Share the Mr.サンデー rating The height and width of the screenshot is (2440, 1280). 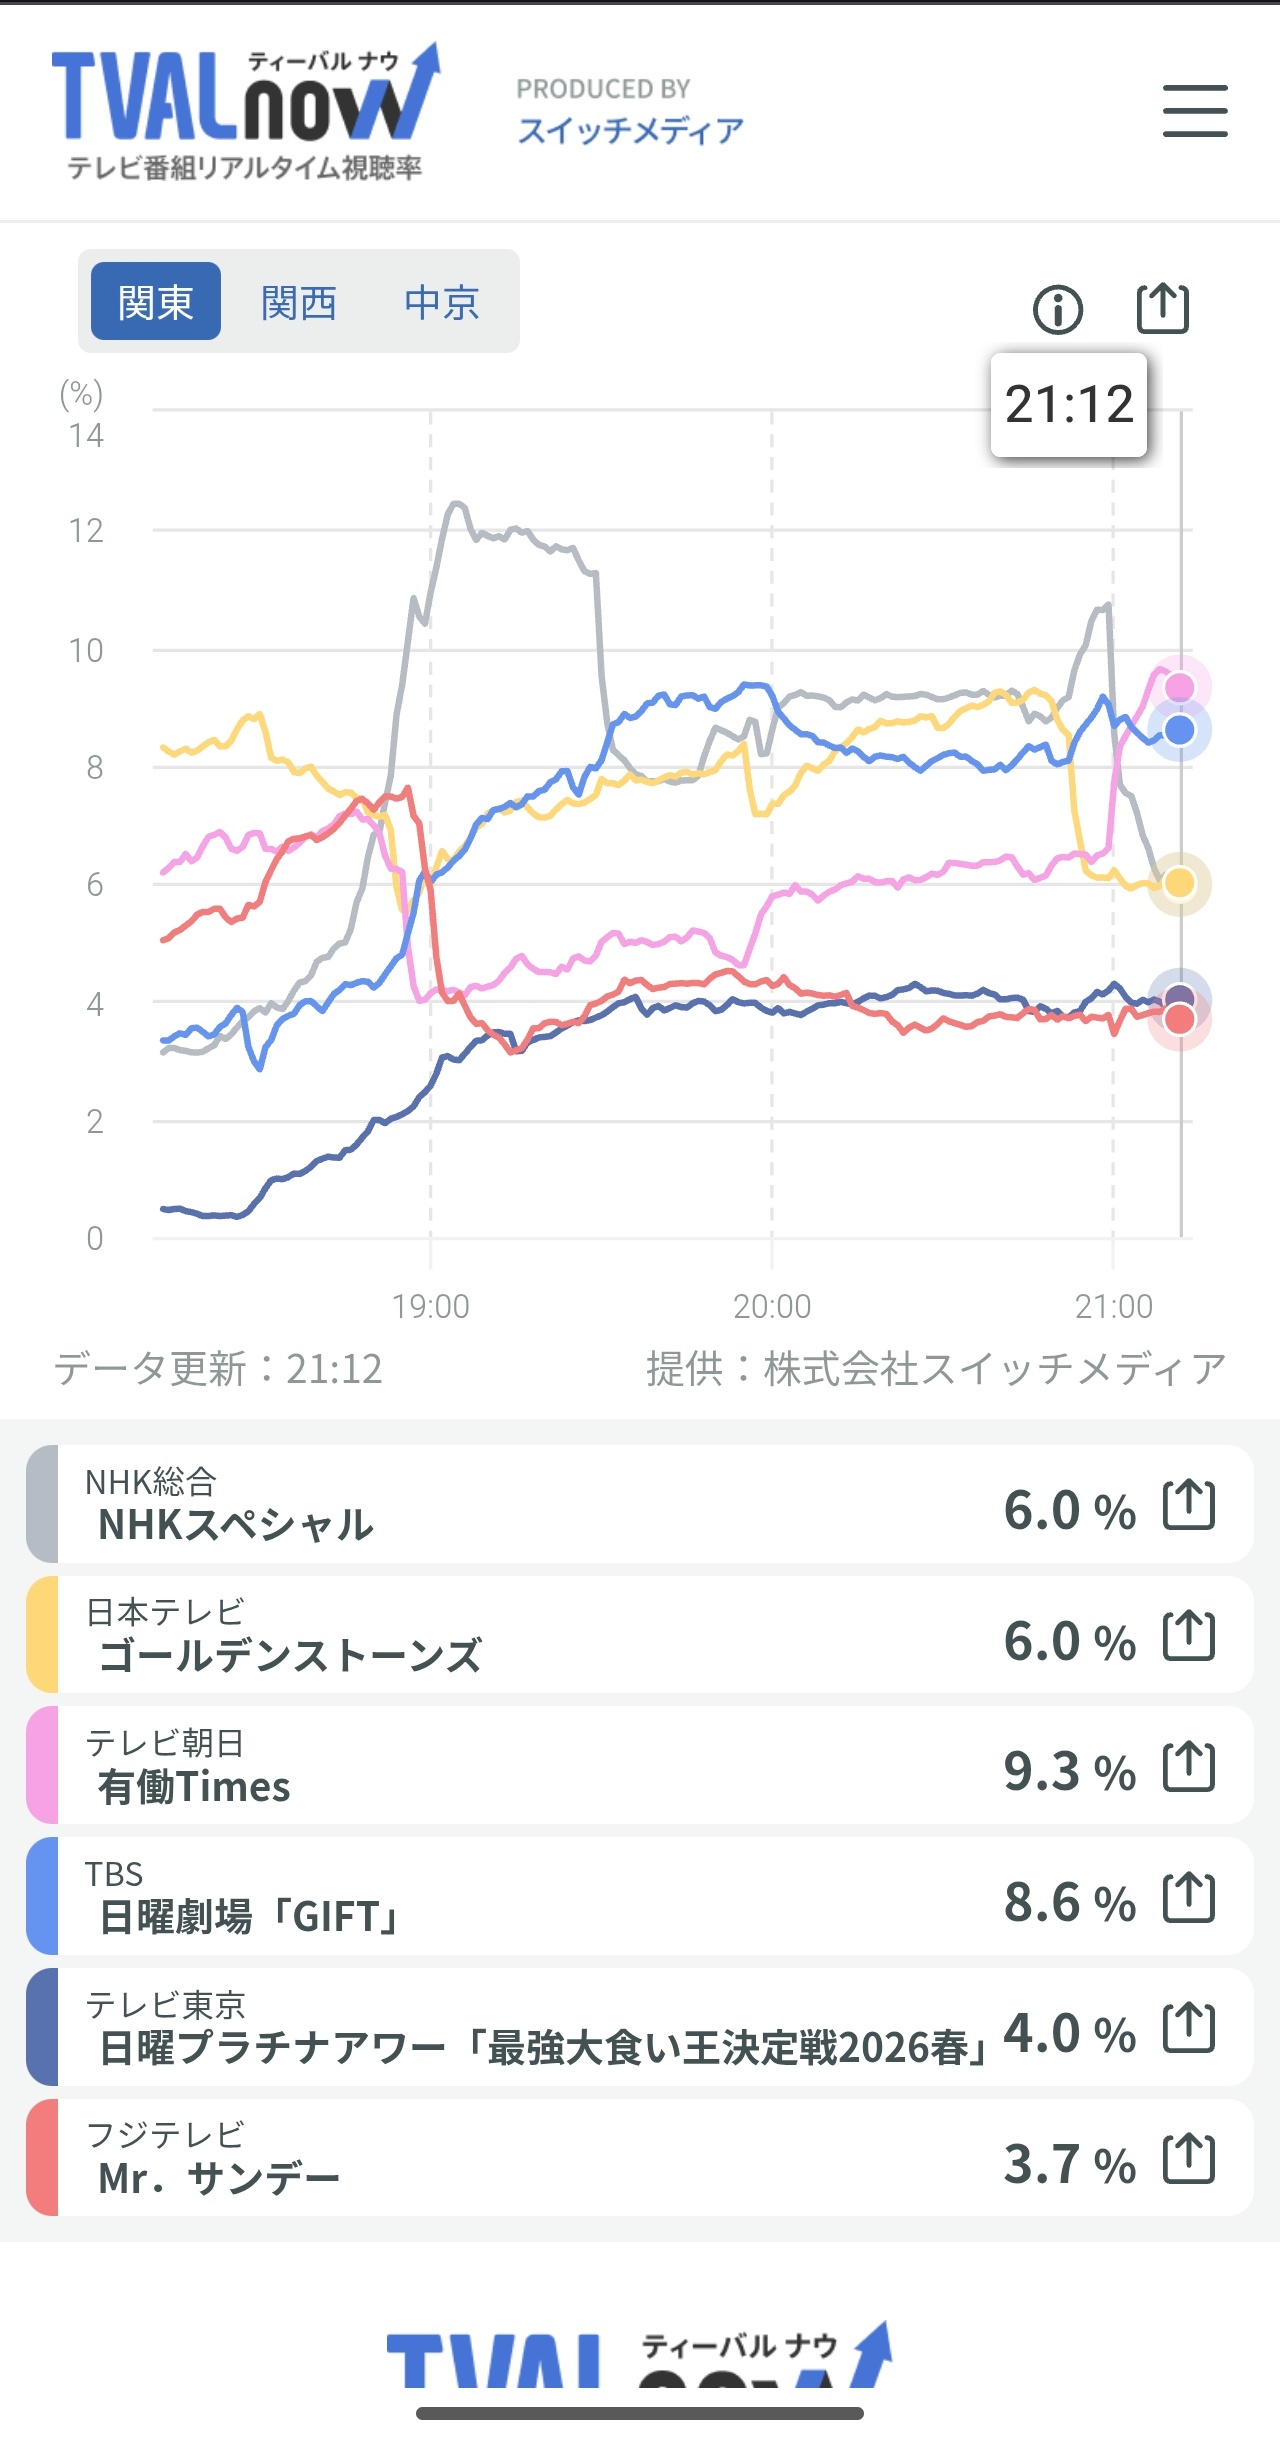[1189, 2160]
